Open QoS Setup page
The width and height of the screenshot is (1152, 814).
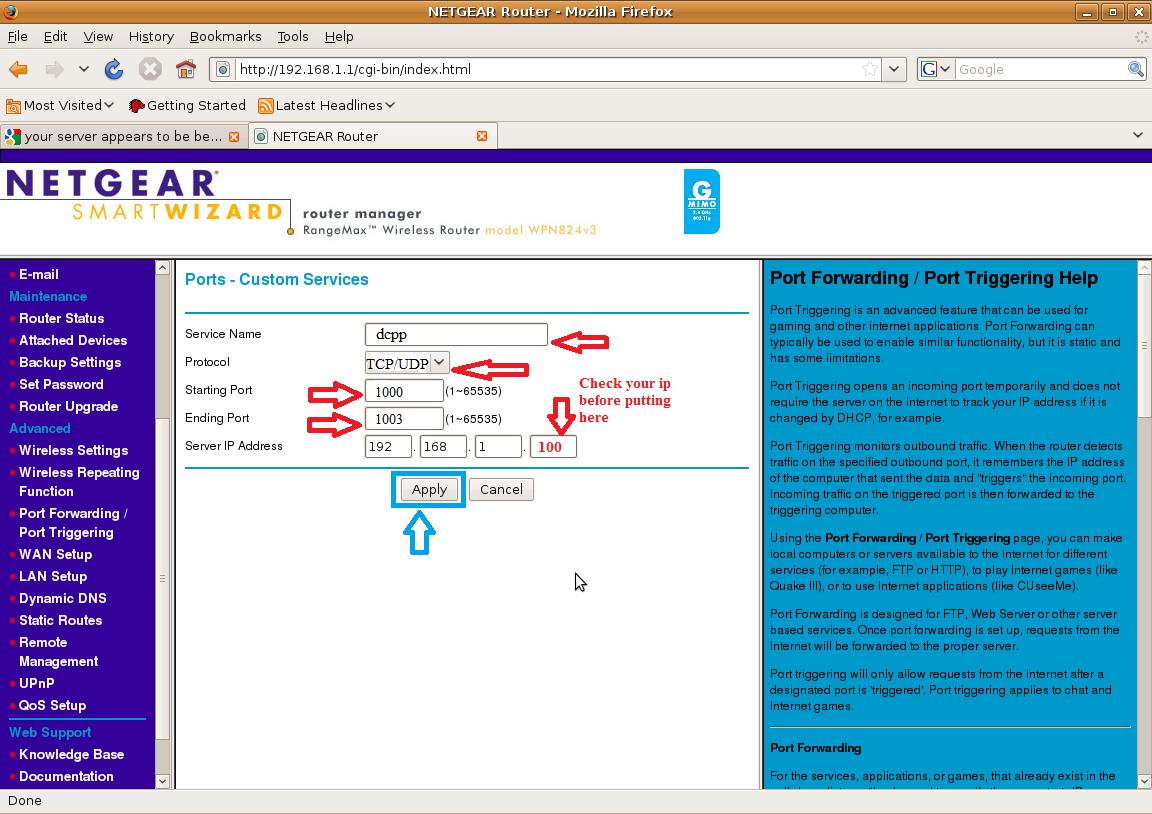click(52, 705)
